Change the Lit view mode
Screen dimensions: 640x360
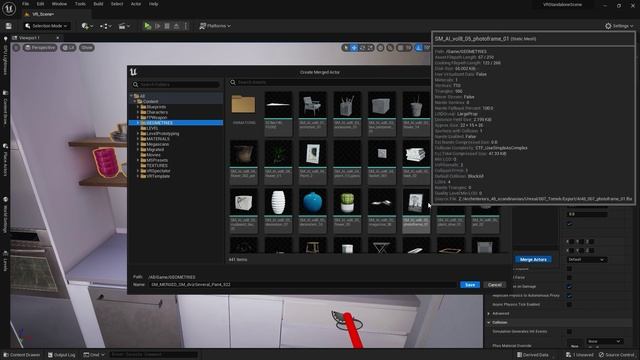click(68, 48)
